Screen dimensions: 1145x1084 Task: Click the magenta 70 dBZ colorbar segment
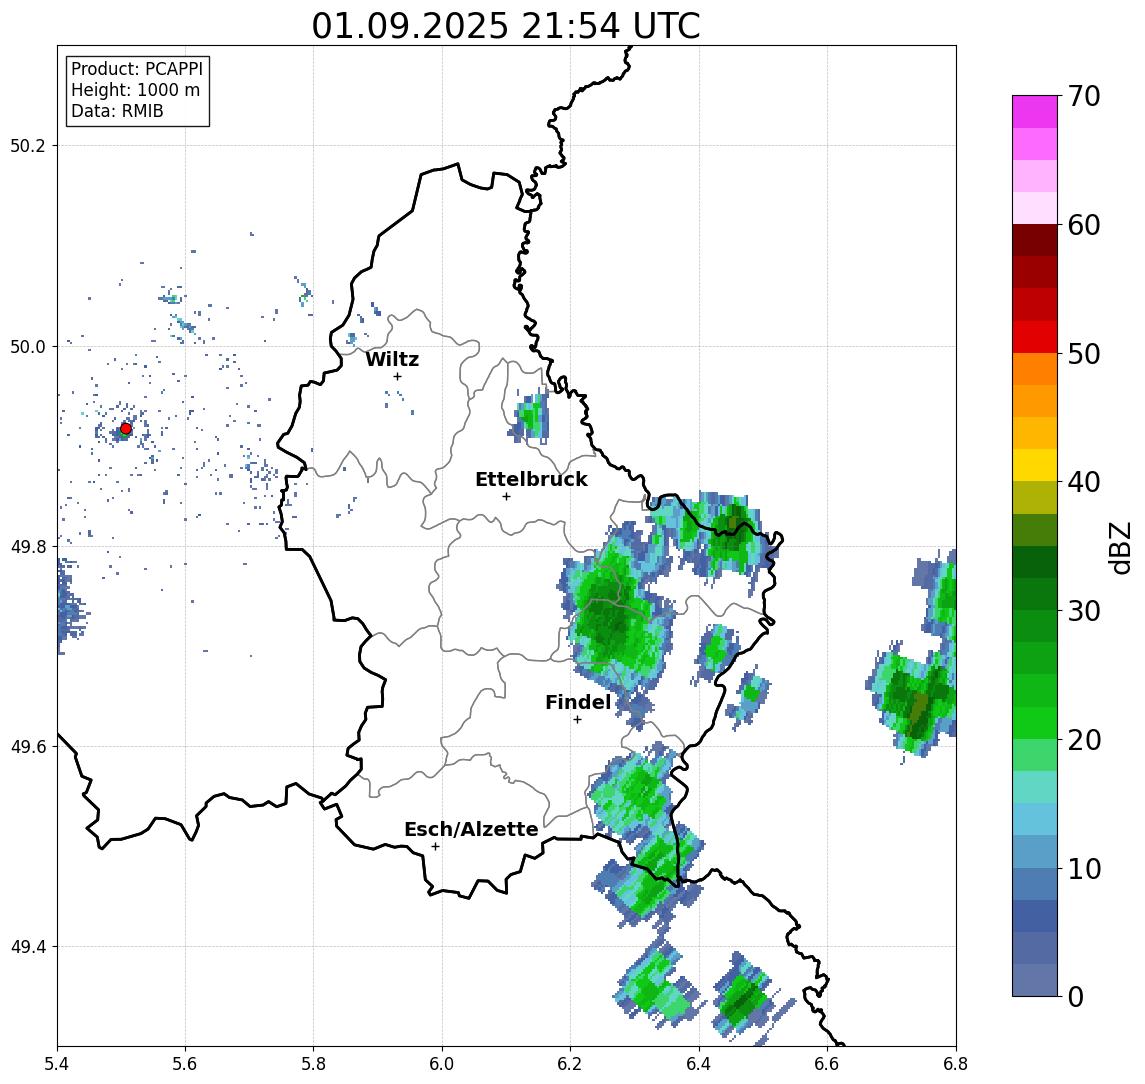[x=1035, y=112]
